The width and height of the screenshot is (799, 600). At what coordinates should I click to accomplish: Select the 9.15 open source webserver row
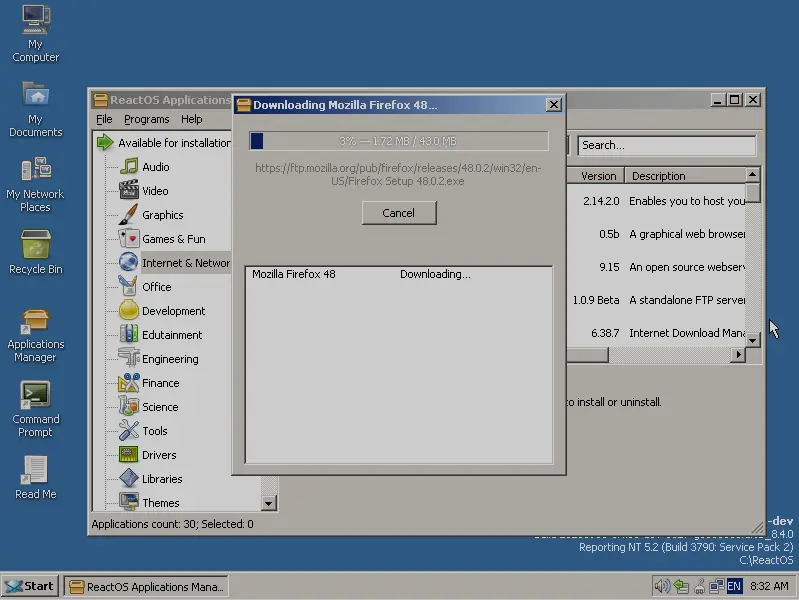[x=656, y=267]
